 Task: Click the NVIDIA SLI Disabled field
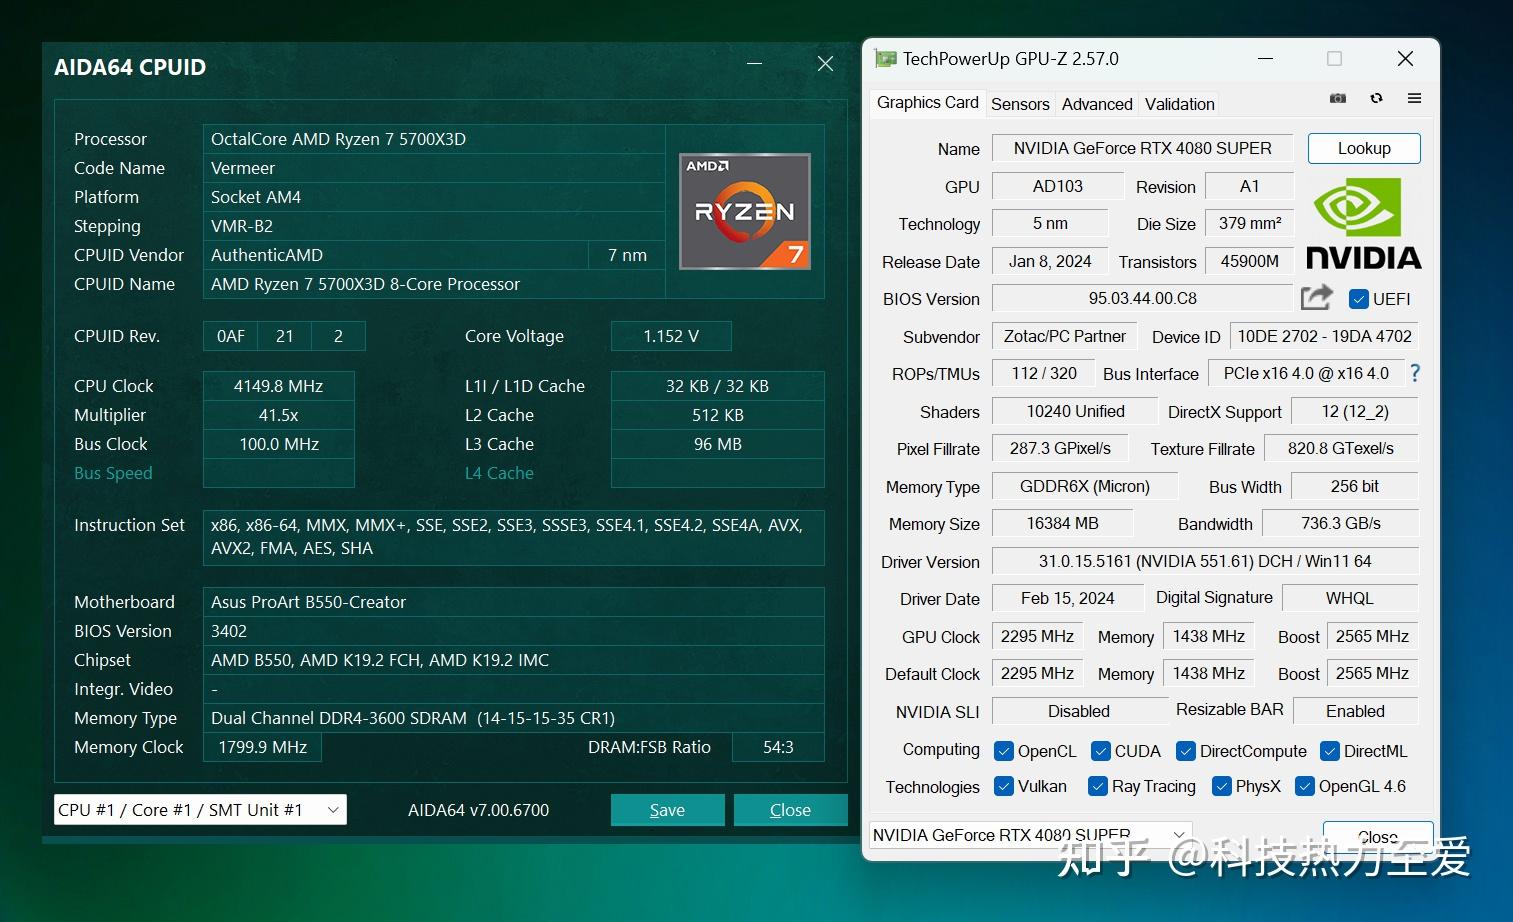click(1079, 711)
